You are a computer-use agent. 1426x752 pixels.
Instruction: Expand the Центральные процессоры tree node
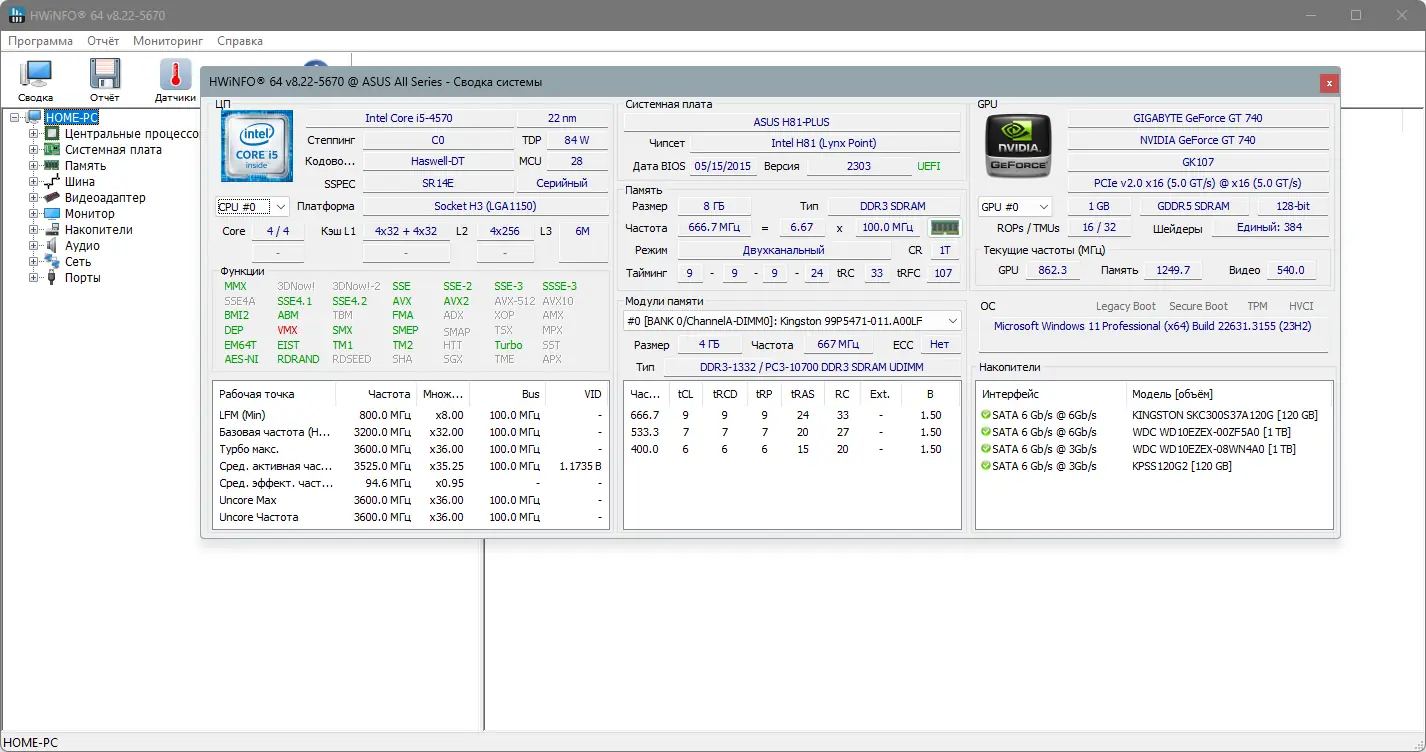tap(34, 134)
